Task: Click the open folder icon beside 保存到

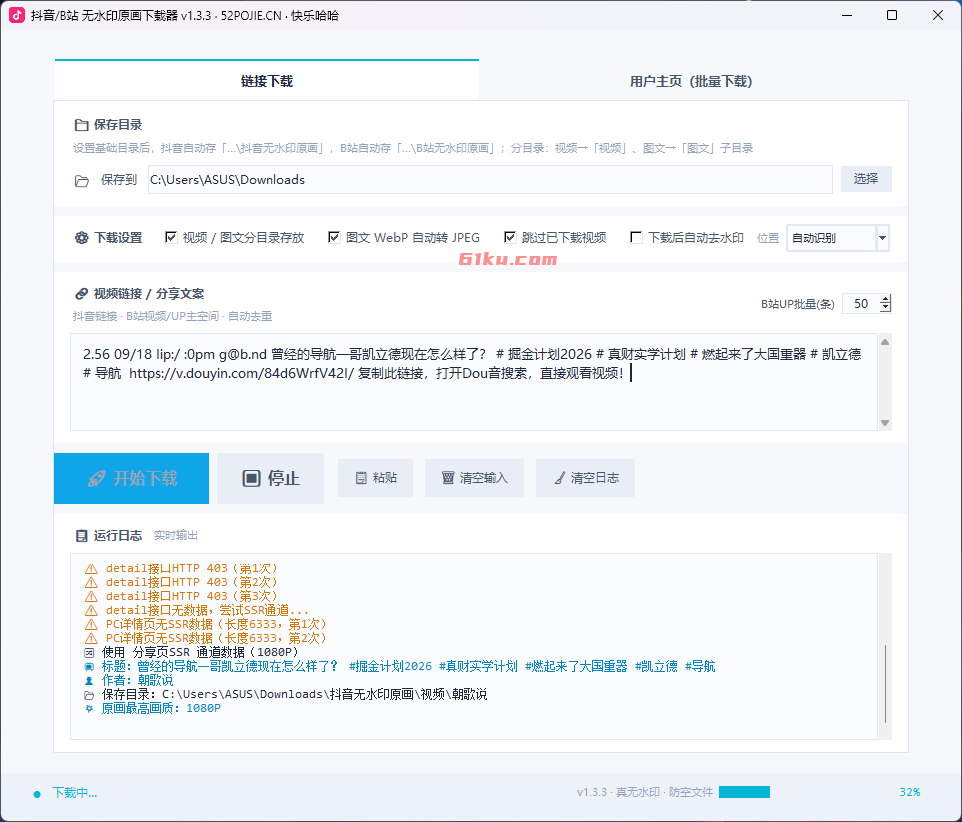Action: tap(82, 181)
